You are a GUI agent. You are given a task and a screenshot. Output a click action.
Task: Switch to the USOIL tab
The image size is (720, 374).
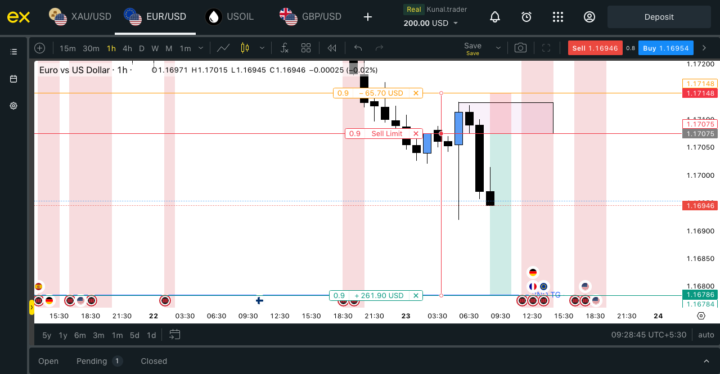coord(230,17)
